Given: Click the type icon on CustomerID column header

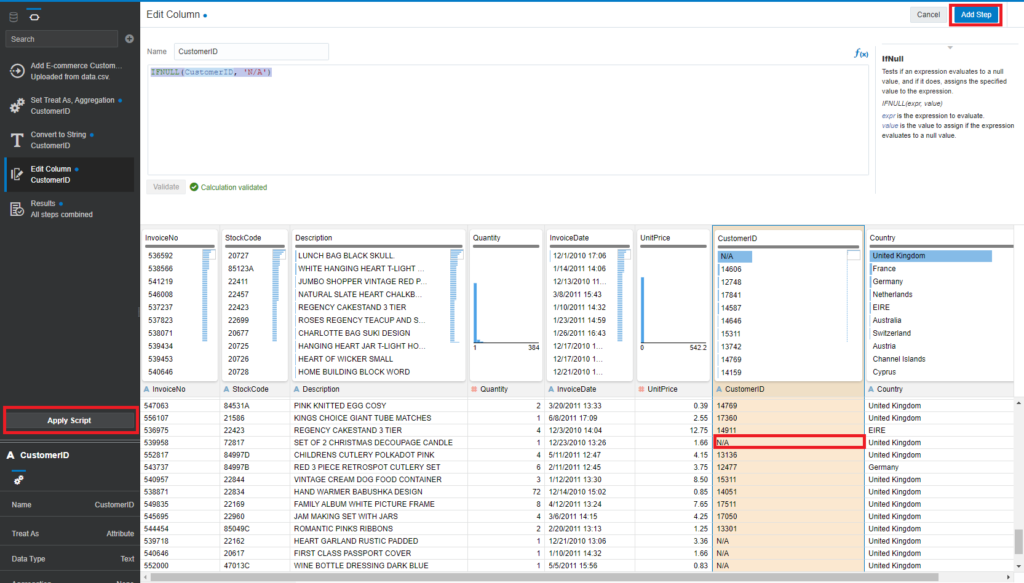Looking at the screenshot, I should pos(719,389).
